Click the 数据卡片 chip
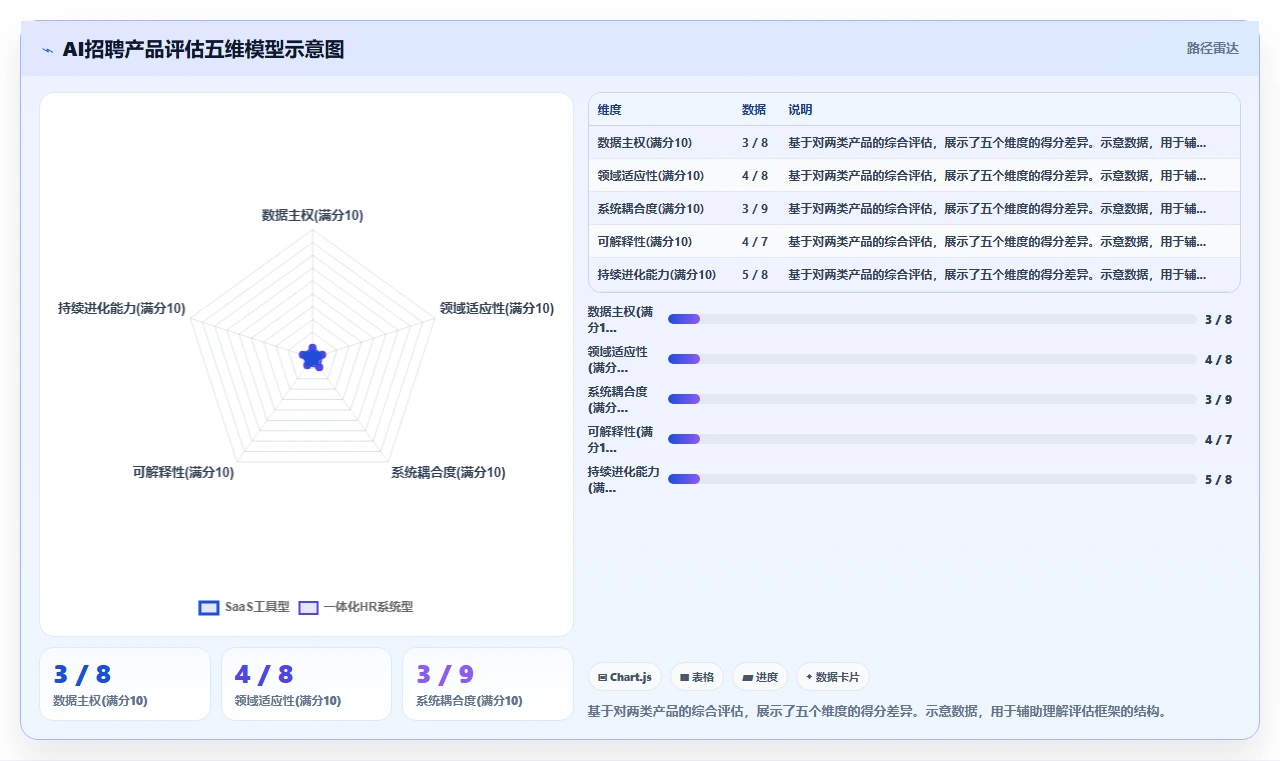 [833, 677]
